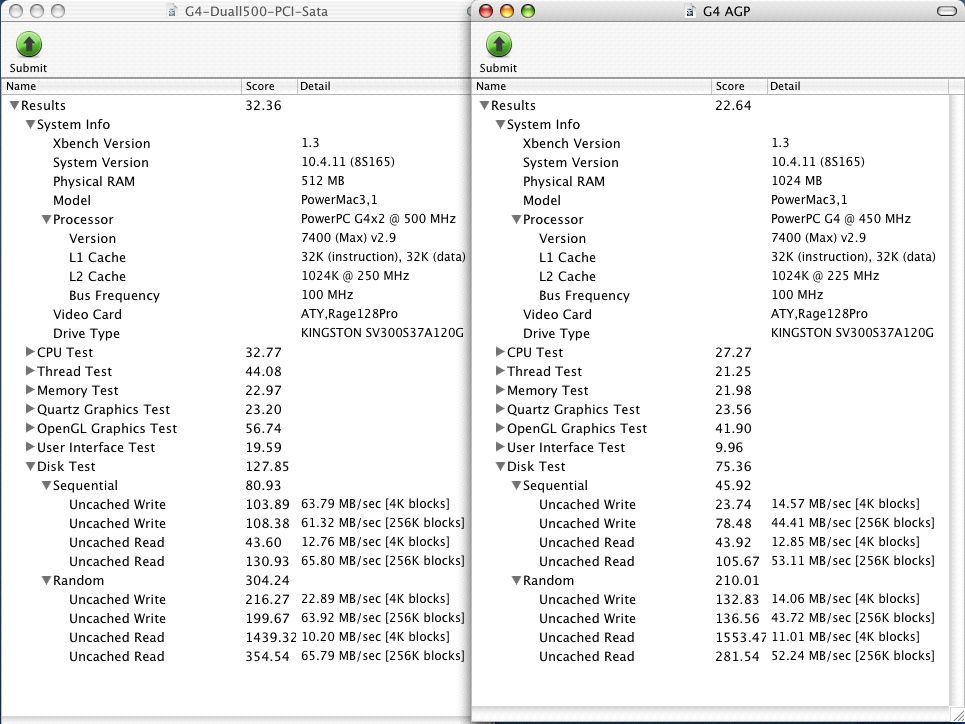Viewport: 965px width, 724px height.
Task: Click overall score 32.36
Action: click(x=263, y=106)
